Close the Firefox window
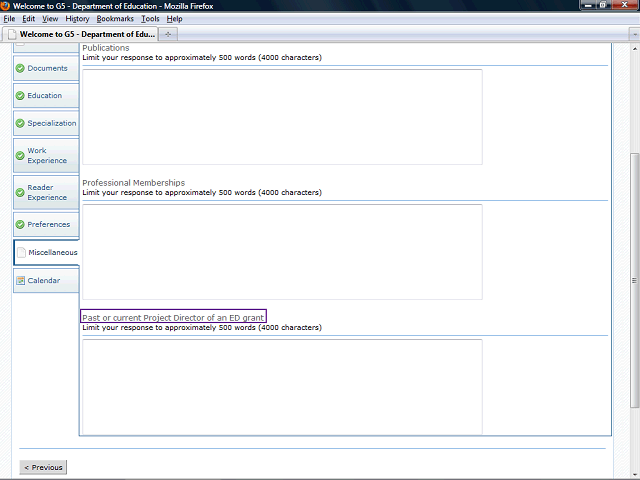The image size is (640, 480). (624, 5)
